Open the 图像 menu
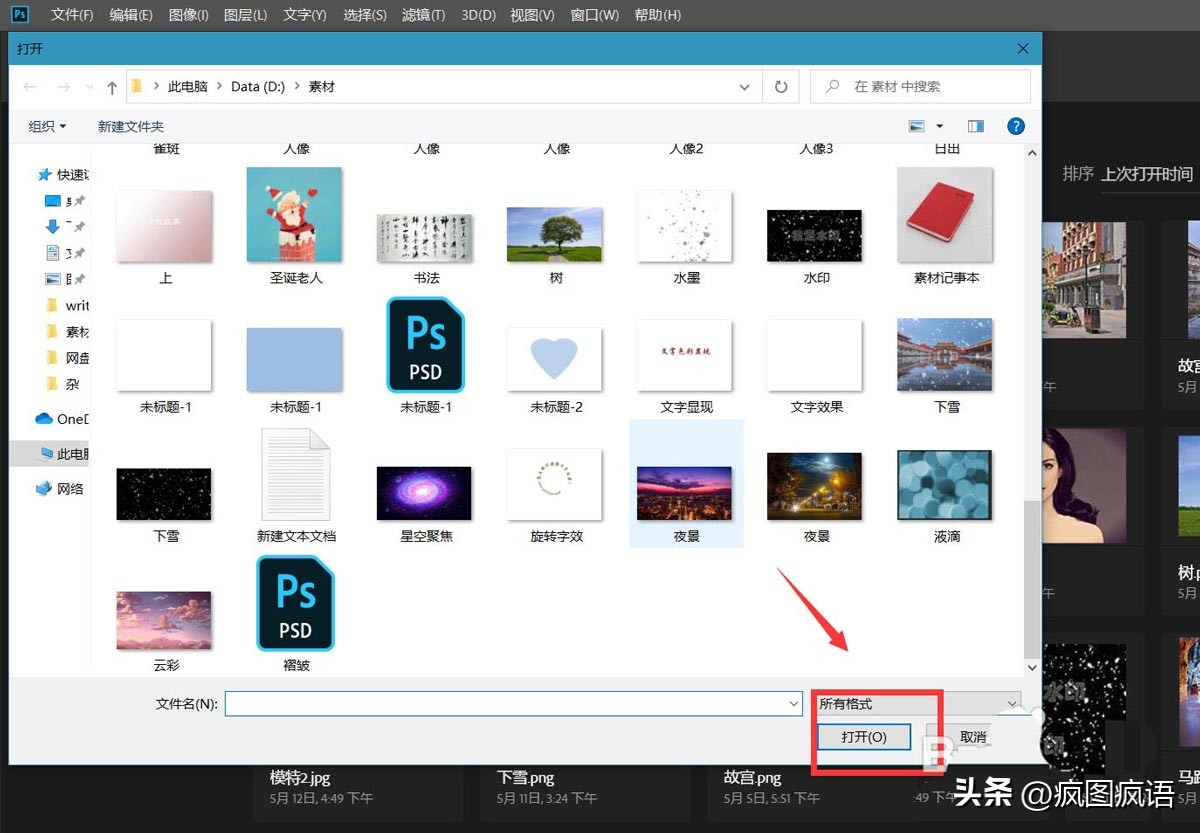The image size is (1200, 833). (x=188, y=14)
